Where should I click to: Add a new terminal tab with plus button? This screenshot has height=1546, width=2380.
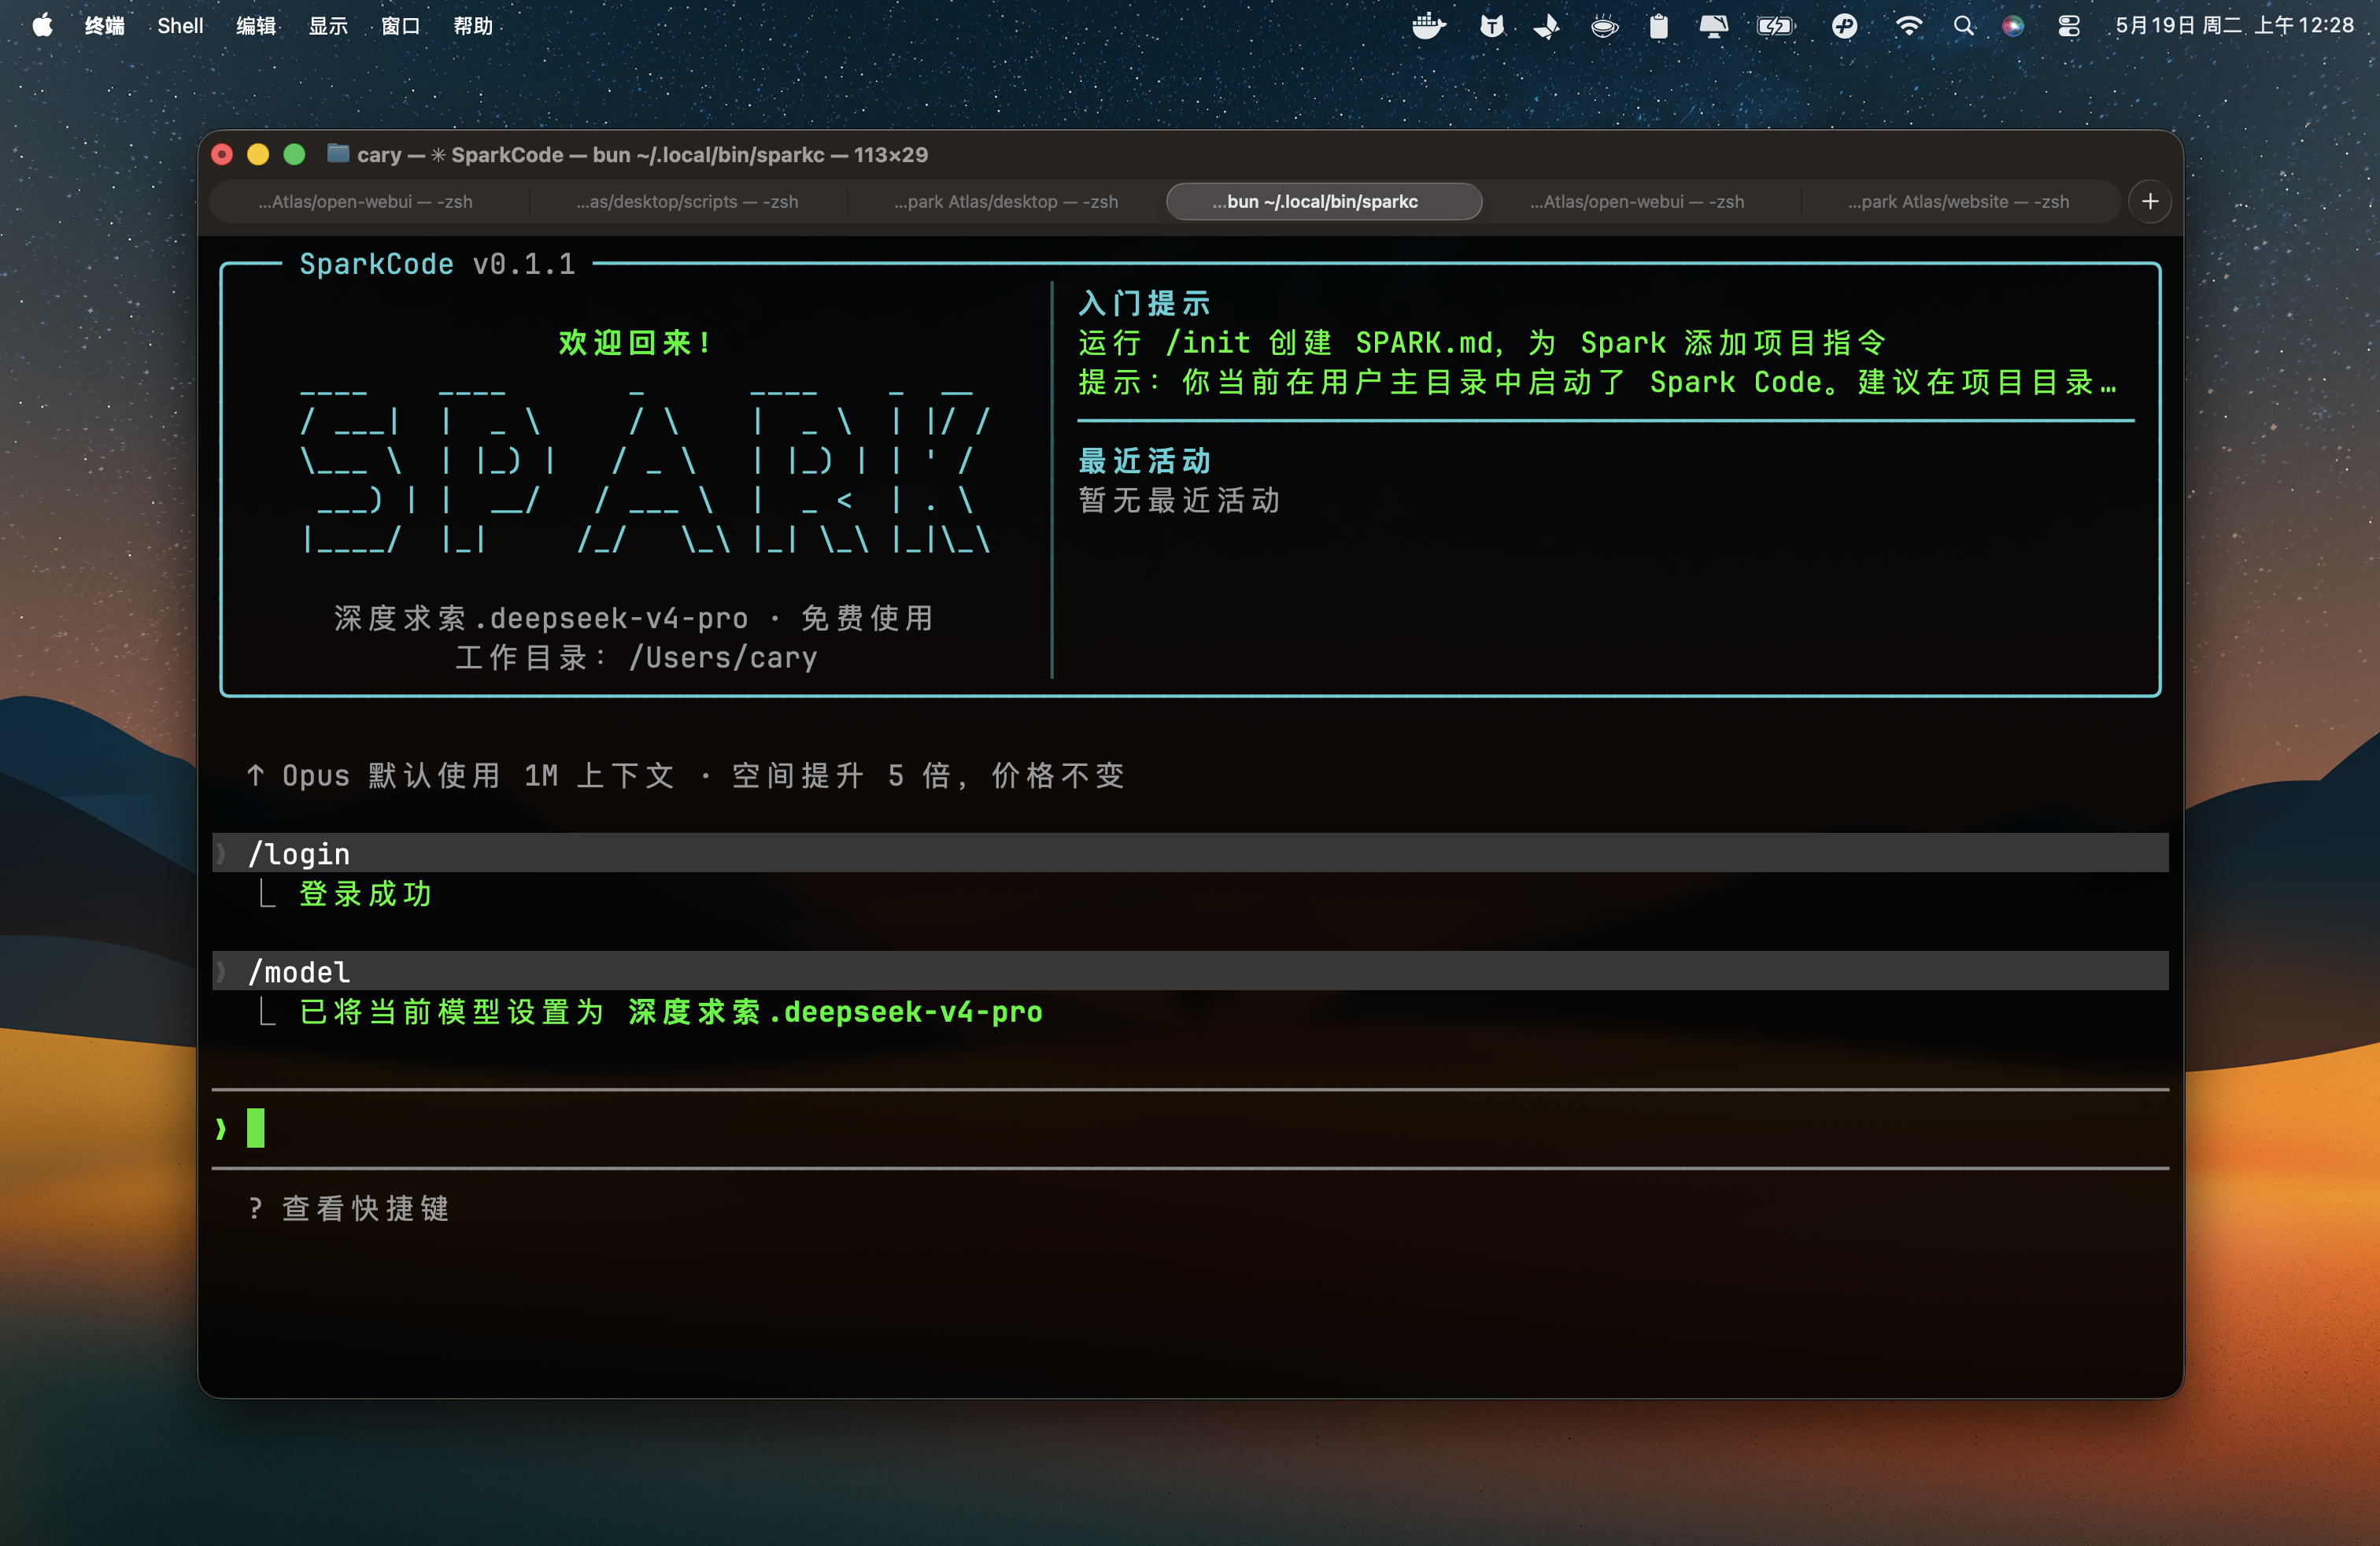tap(2150, 201)
